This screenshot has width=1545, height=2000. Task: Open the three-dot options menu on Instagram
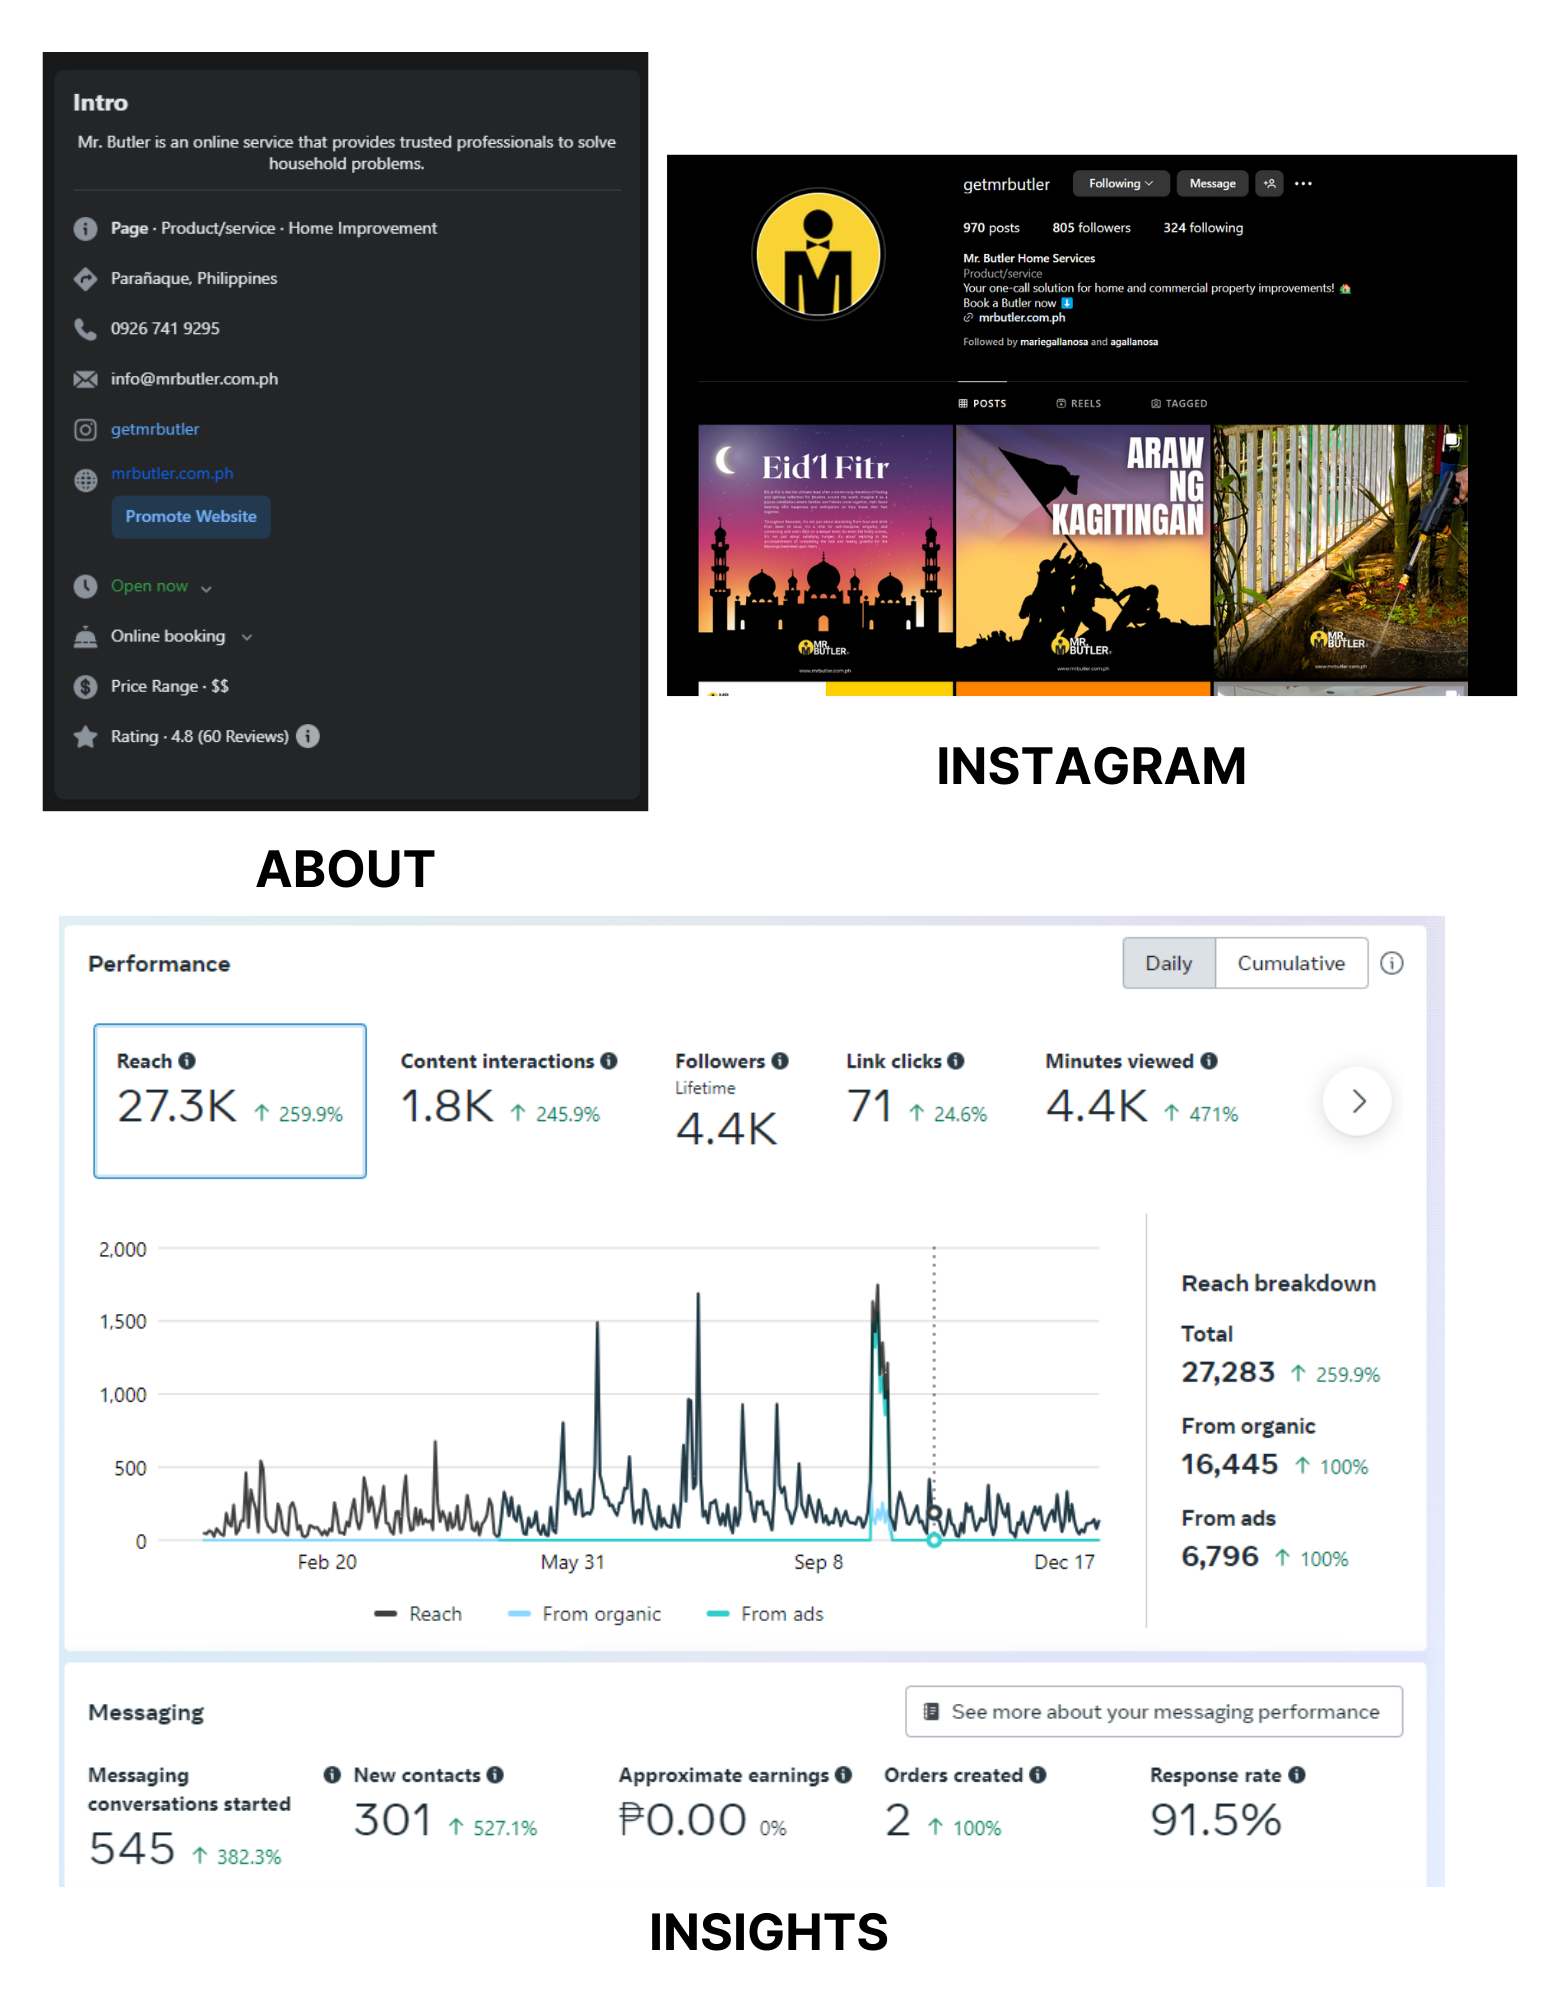[1303, 184]
